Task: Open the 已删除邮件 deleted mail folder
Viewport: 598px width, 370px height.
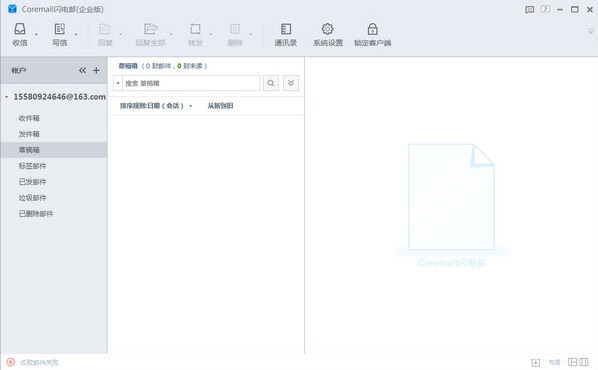Action: point(36,214)
